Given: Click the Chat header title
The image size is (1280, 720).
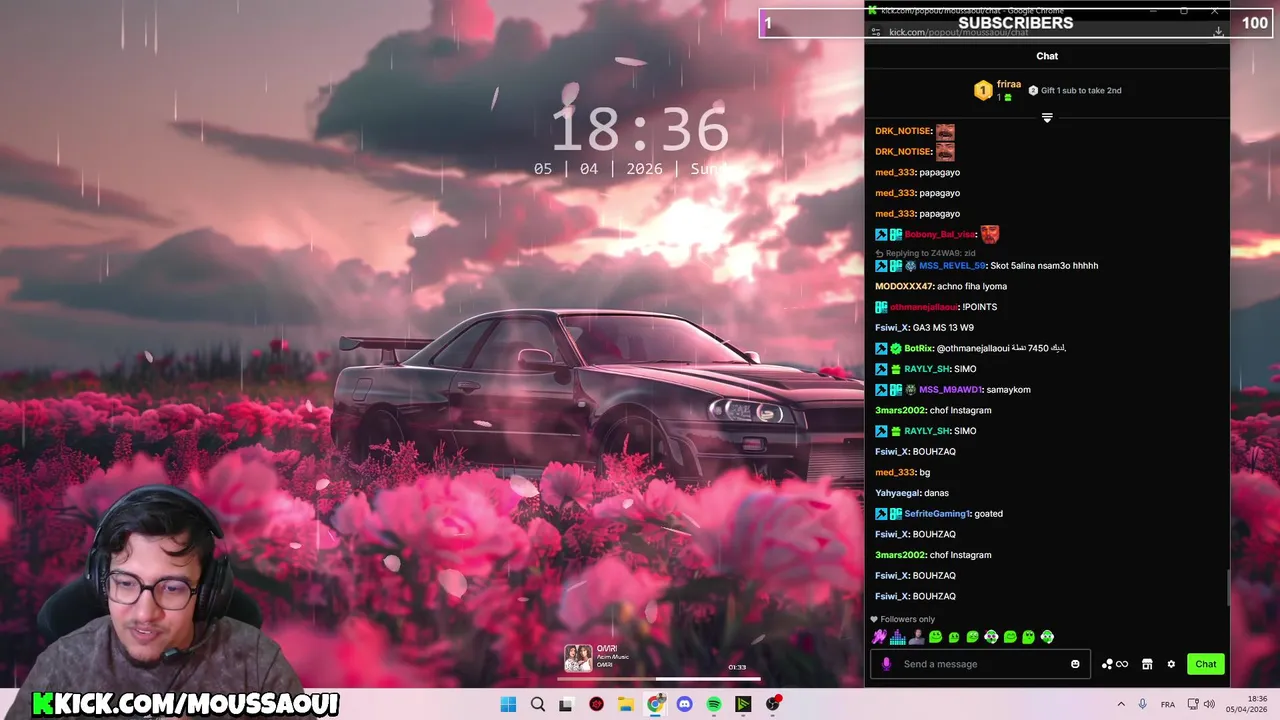Looking at the screenshot, I should tap(1047, 56).
